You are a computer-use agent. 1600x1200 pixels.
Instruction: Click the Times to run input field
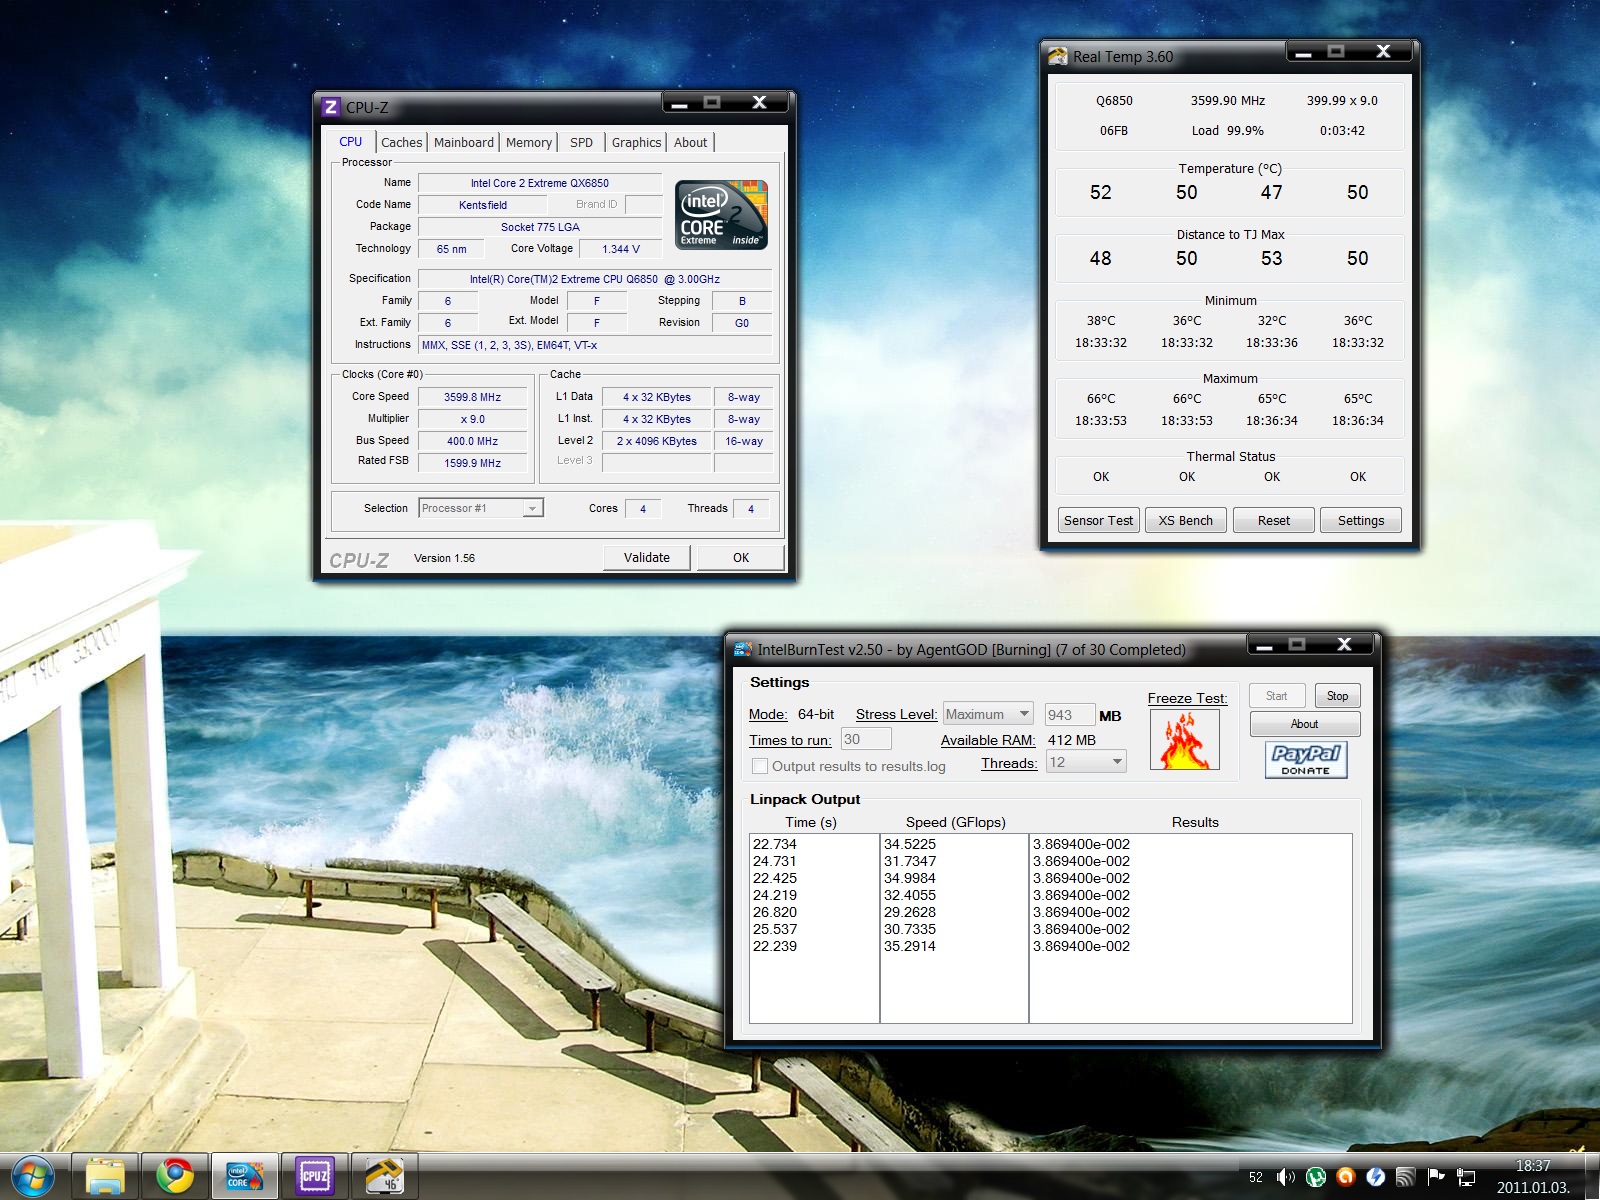[866, 739]
